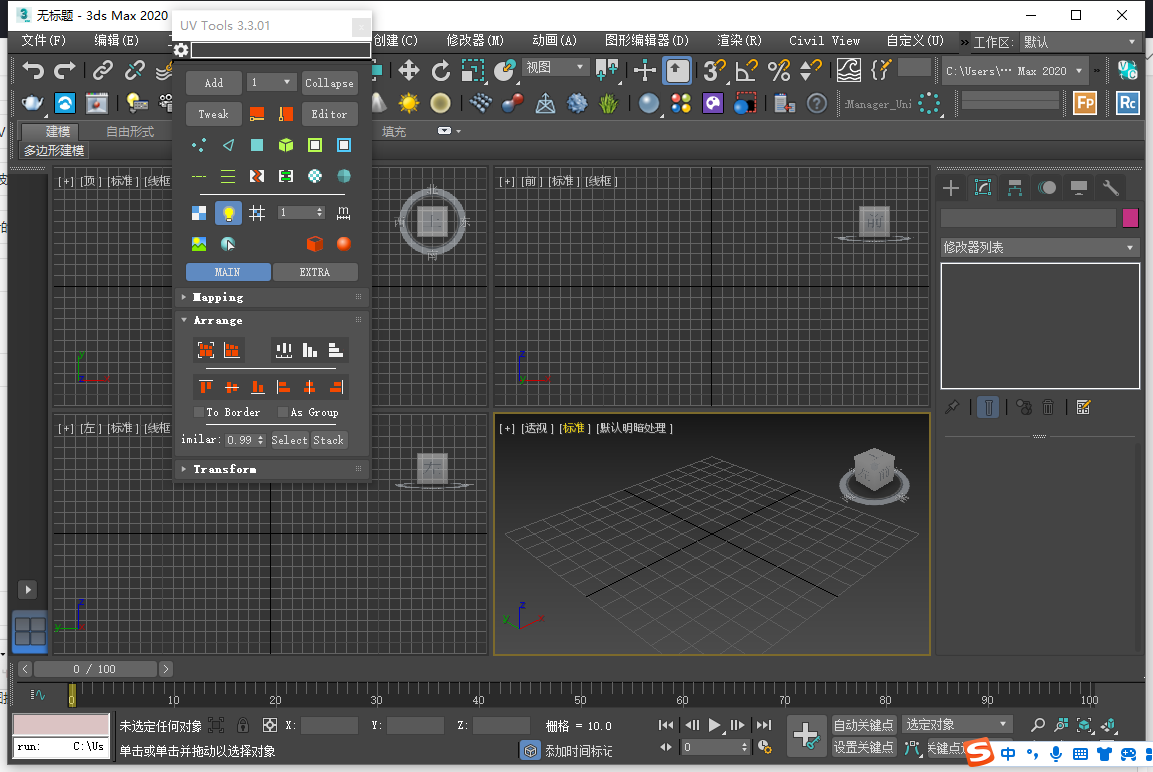Enable the To Border checkbox
Image resolution: width=1153 pixels, height=772 pixels.
click(x=199, y=412)
